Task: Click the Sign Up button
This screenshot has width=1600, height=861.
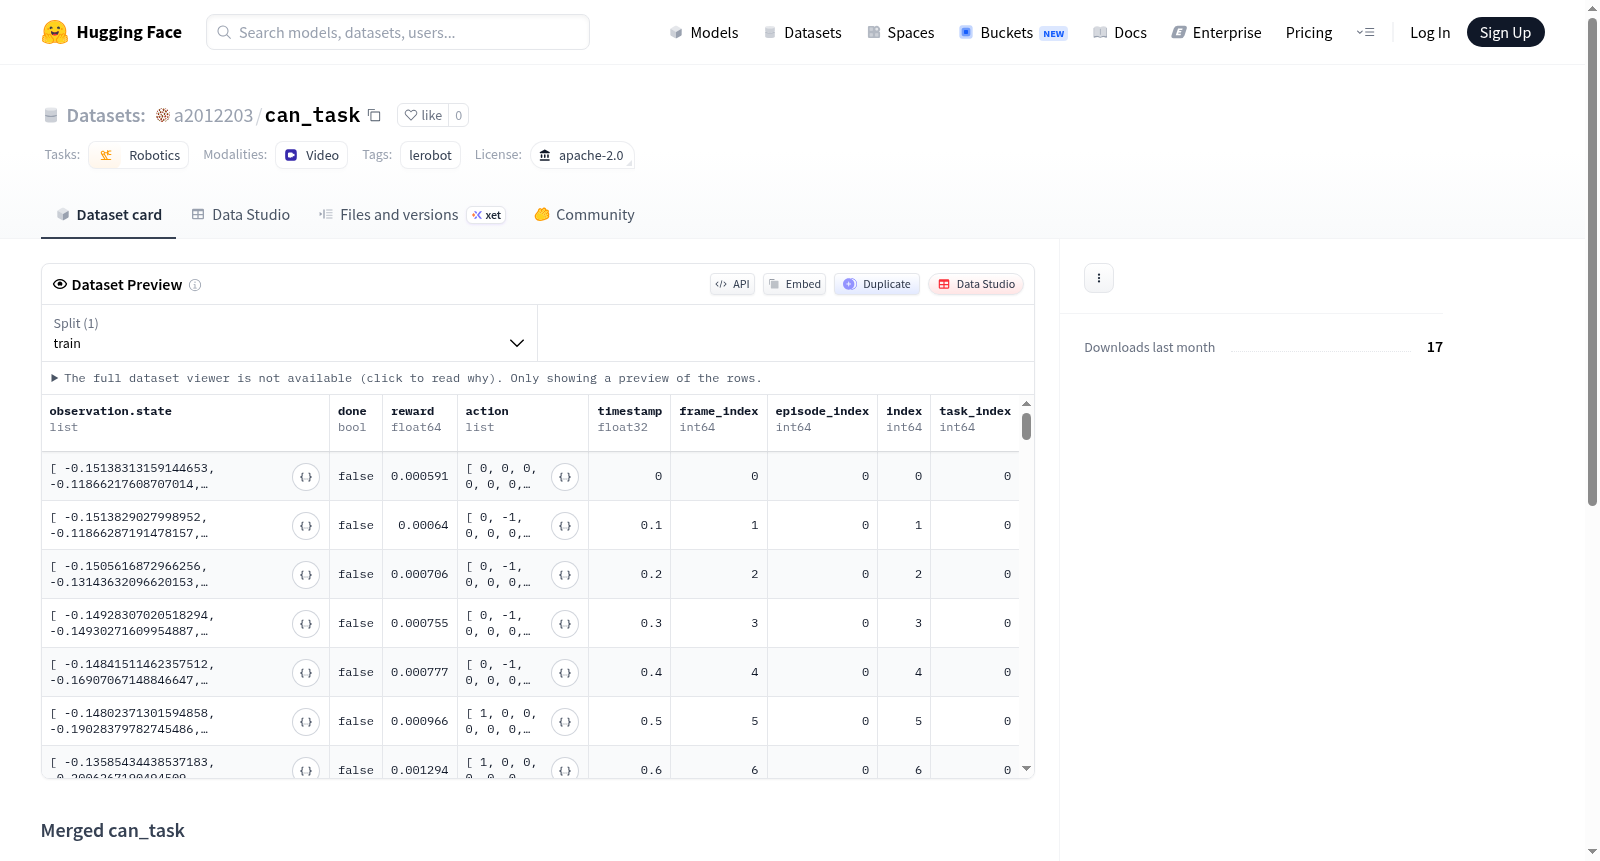Action: 1506,32
